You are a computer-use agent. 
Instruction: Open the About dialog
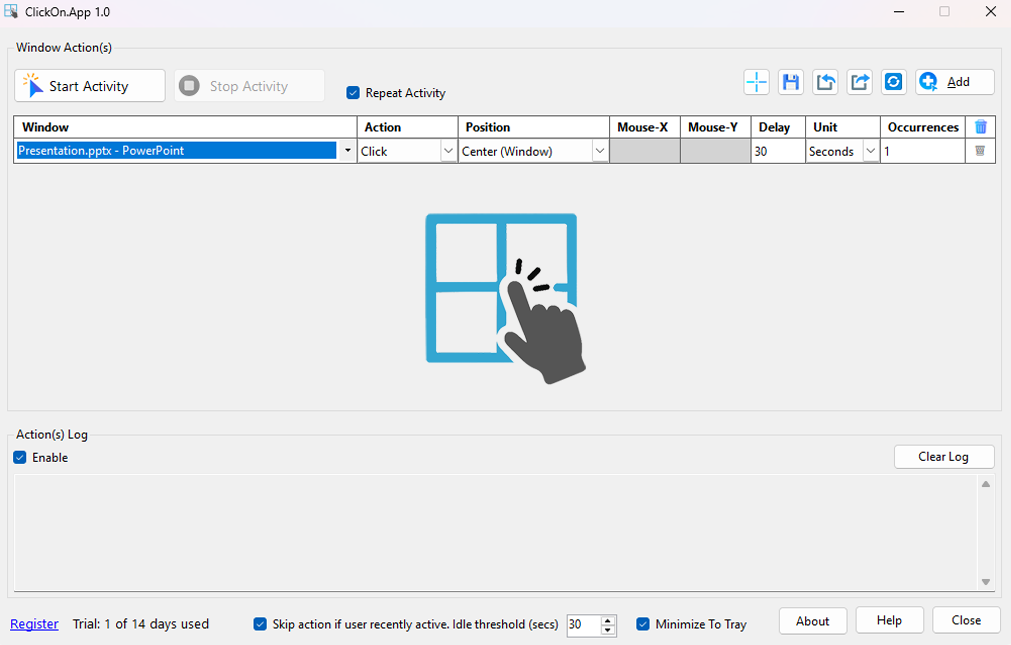pyautogui.click(x=812, y=620)
